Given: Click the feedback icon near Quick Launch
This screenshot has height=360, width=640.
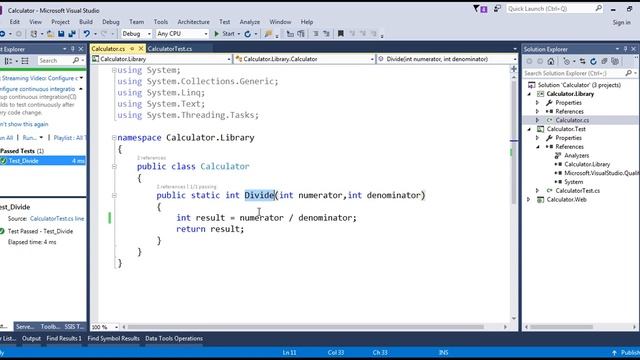Looking at the screenshot, I should pos(497,9).
